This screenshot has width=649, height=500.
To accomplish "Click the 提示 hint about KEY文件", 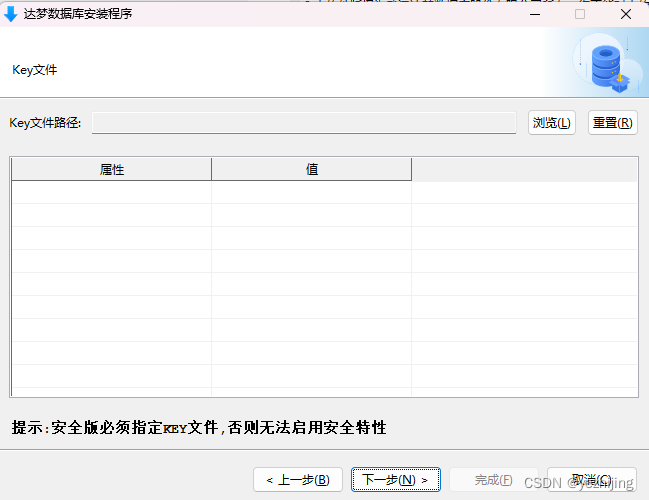I will [x=199, y=427].
